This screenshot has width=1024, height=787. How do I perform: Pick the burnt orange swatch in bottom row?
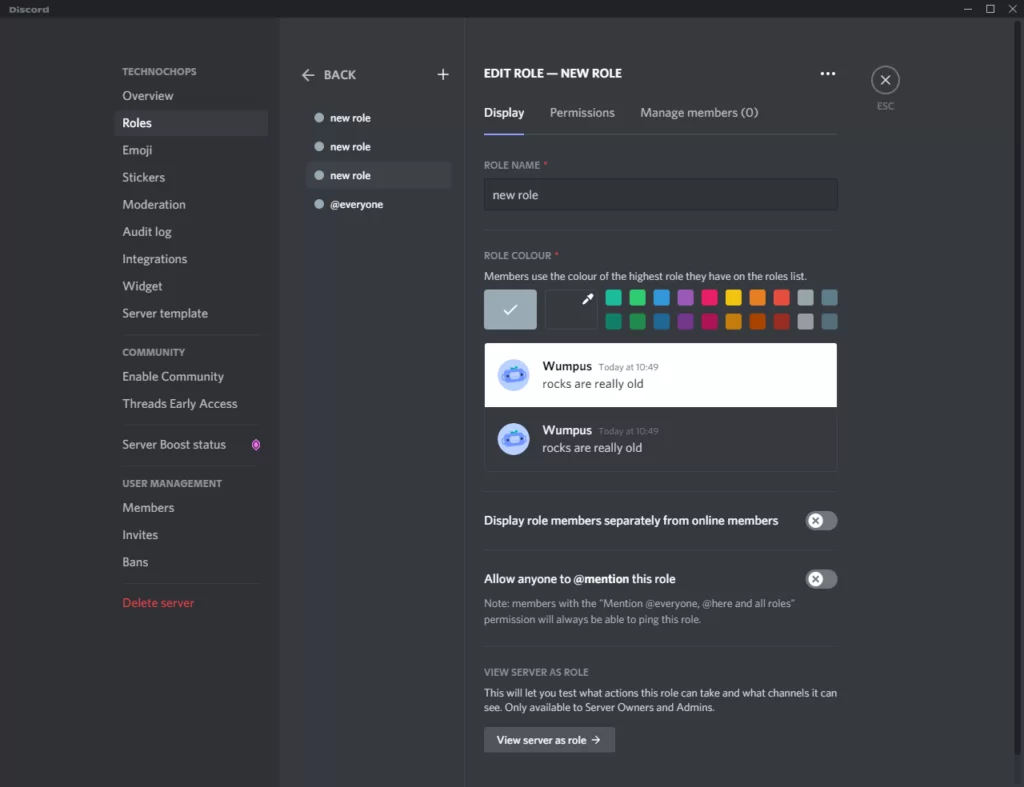pyautogui.click(x=758, y=321)
